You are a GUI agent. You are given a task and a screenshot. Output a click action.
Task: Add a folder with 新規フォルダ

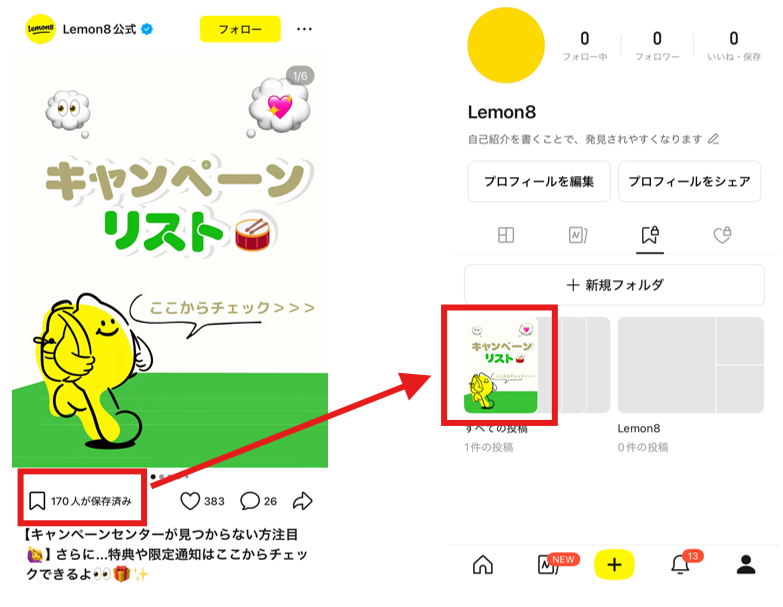coord(614,285)
